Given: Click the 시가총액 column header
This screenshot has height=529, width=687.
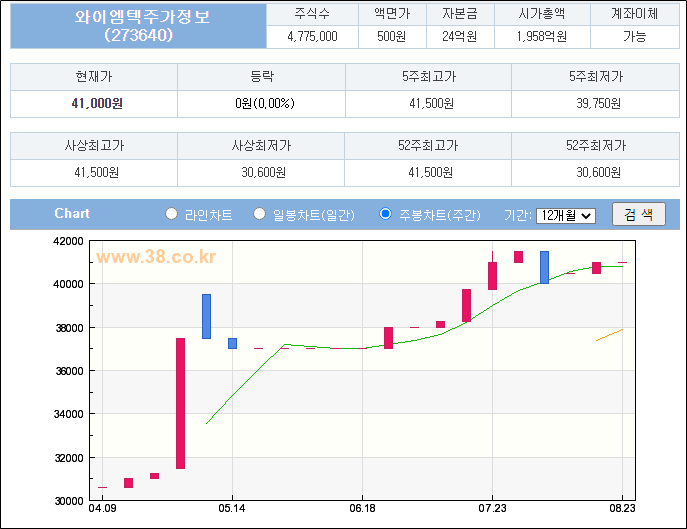Looking at the screenshot, I should click(542, 14).
